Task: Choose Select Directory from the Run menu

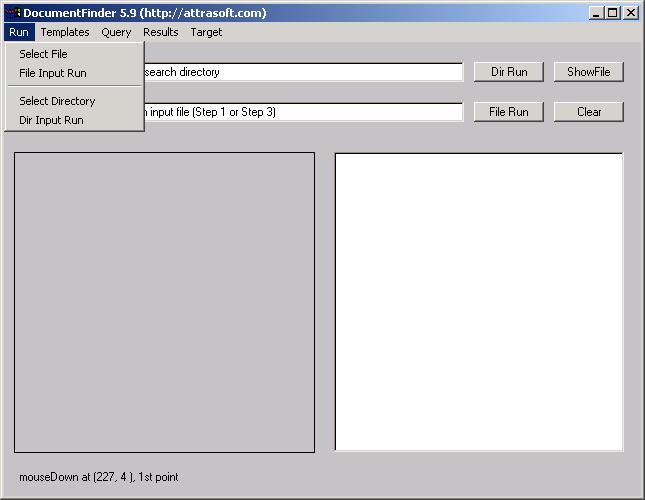Action: click(57, 101)
